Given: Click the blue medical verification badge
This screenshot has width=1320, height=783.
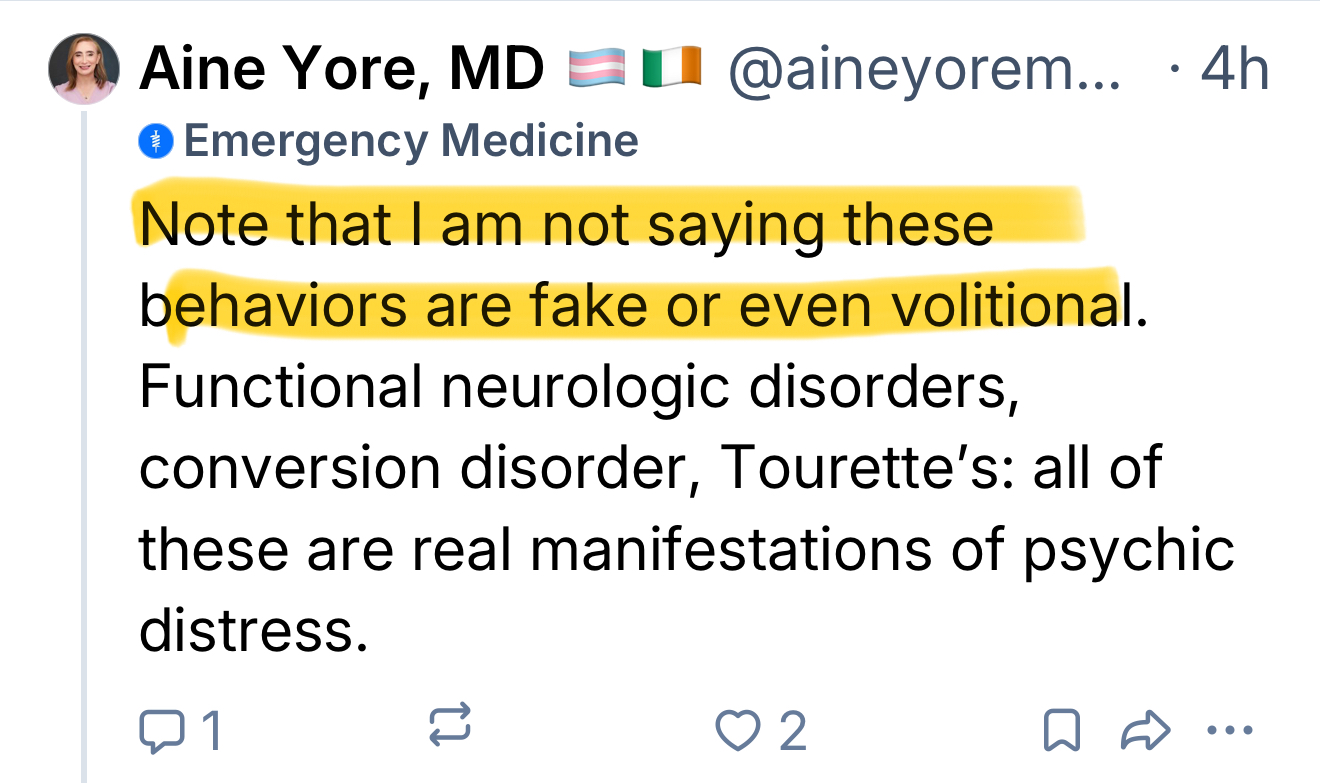Looking at the screenshot, I should pos(156,142).
